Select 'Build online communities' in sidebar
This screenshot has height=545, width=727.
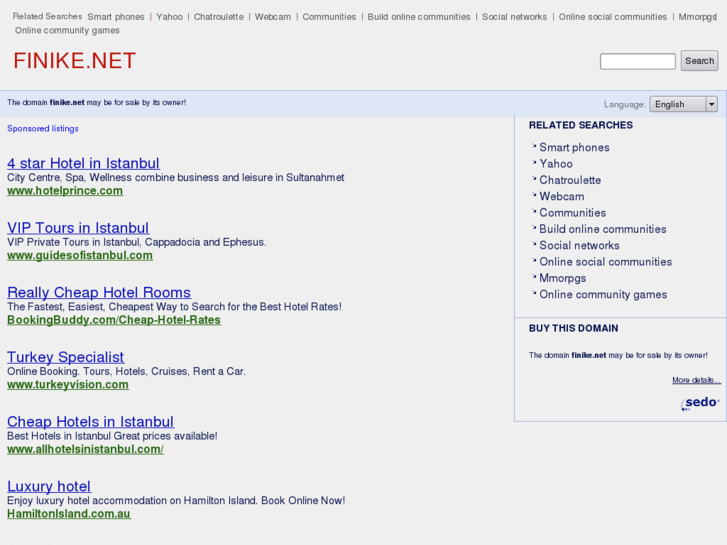pyautogui.click(x=603, y=229)
